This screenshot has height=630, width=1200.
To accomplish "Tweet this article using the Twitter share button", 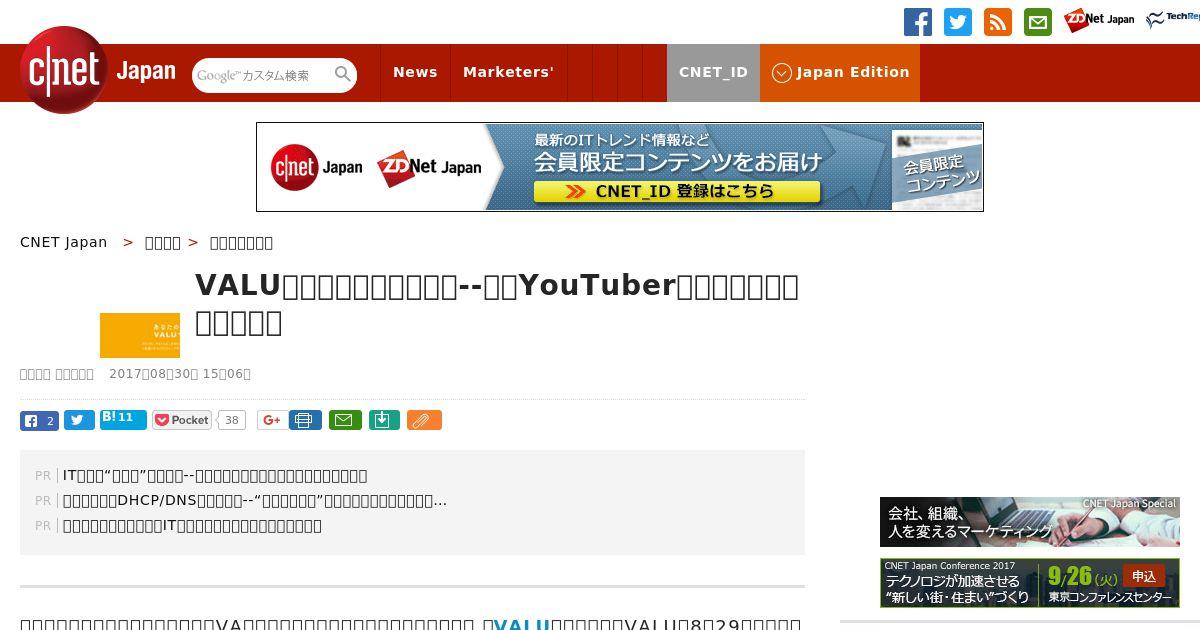I will [x=79, y=421].
